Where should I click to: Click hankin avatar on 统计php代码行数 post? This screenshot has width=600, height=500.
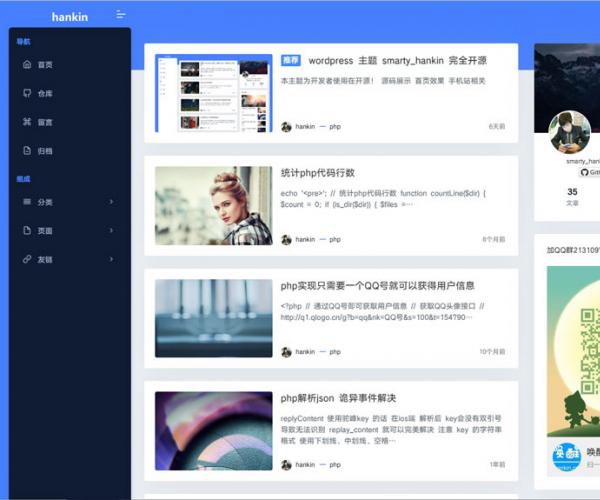(x=286, y=239)
